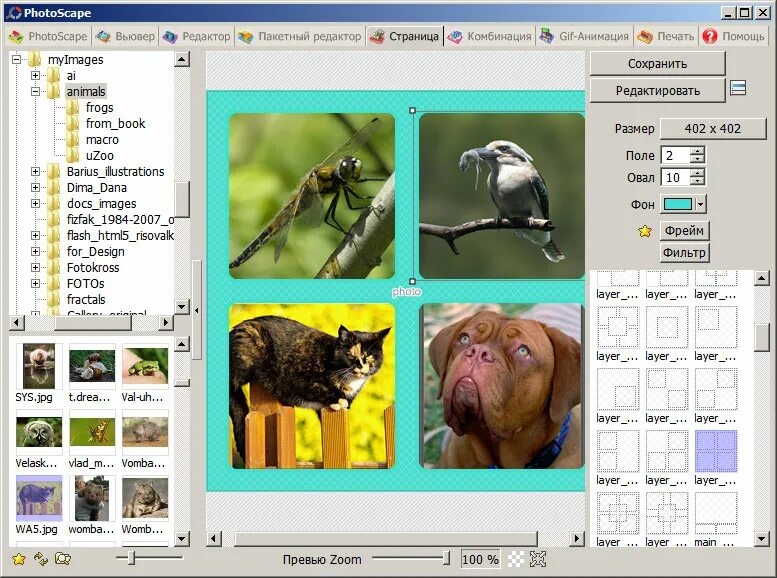Viewport: 777px width, 578px height.
Task: Pick the turquoise Фон color swatch
Action: pyautogui.click(x=677, y=204)
